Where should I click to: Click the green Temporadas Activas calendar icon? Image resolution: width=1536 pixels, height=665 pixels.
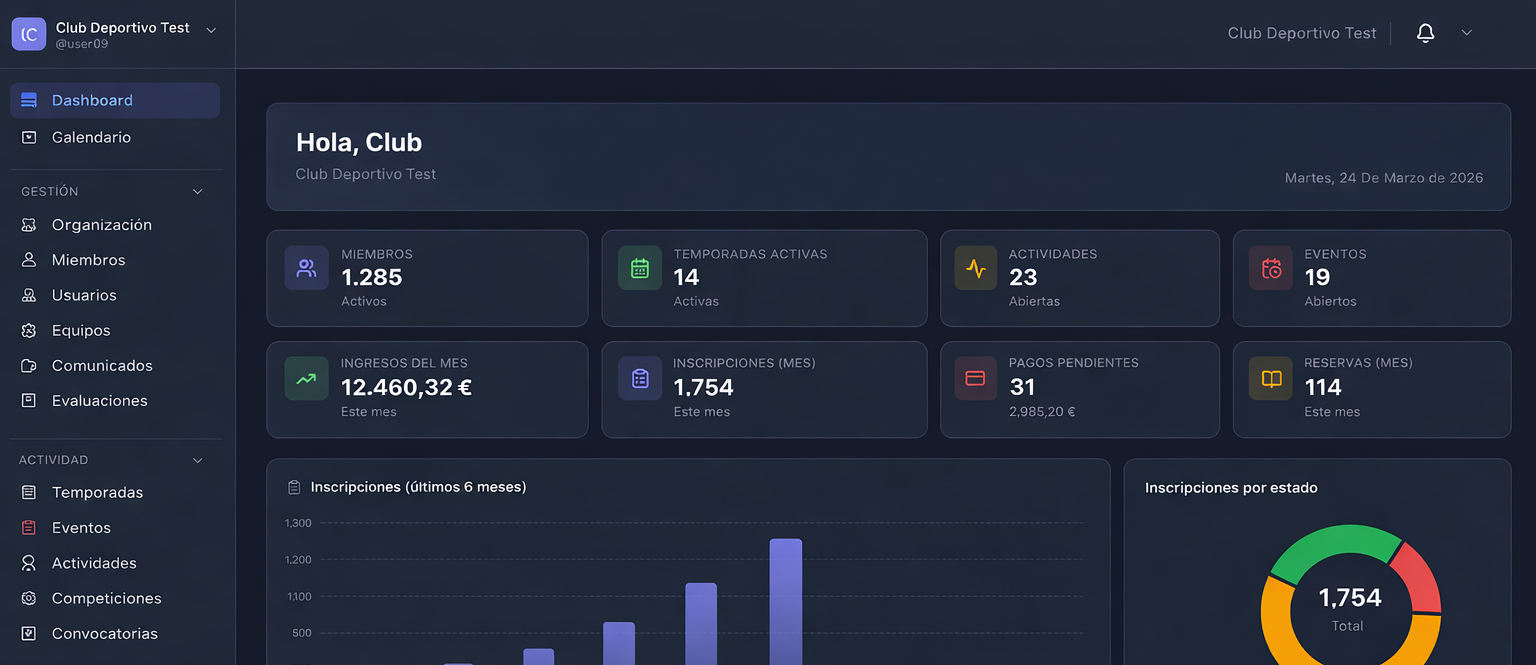click(639, 268)
